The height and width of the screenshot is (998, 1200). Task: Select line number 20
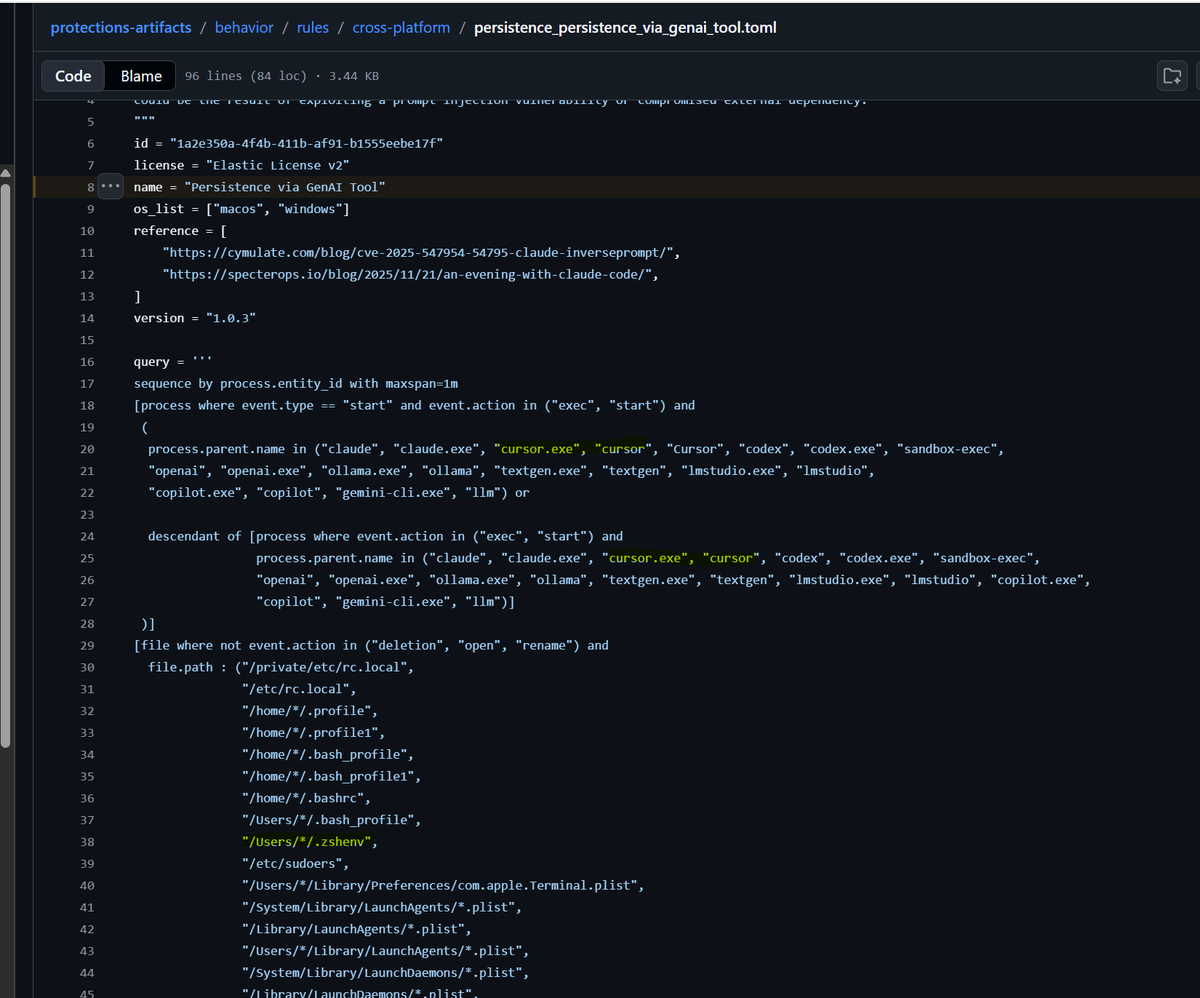(x=87, y=449)
